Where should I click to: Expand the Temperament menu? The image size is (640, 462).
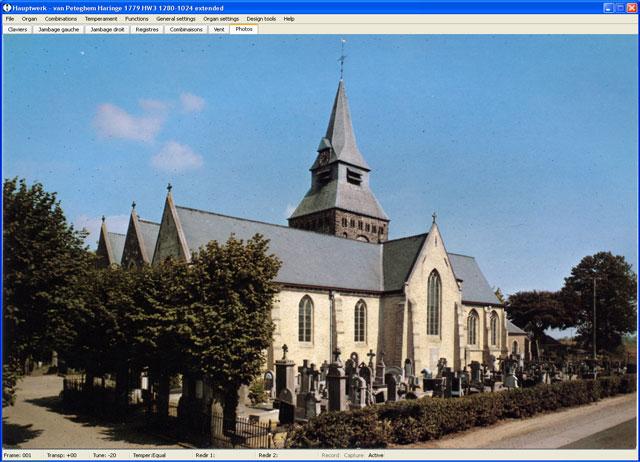tap(101, 19)
